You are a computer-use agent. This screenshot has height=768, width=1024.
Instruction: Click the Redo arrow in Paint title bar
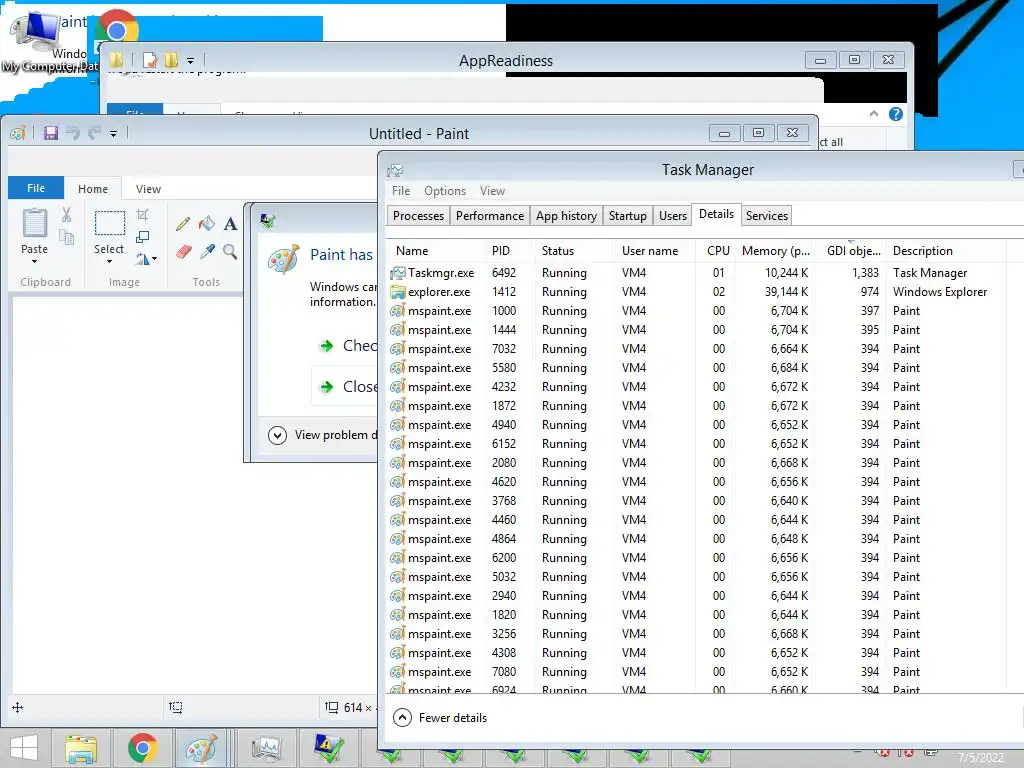pos(95,133)
